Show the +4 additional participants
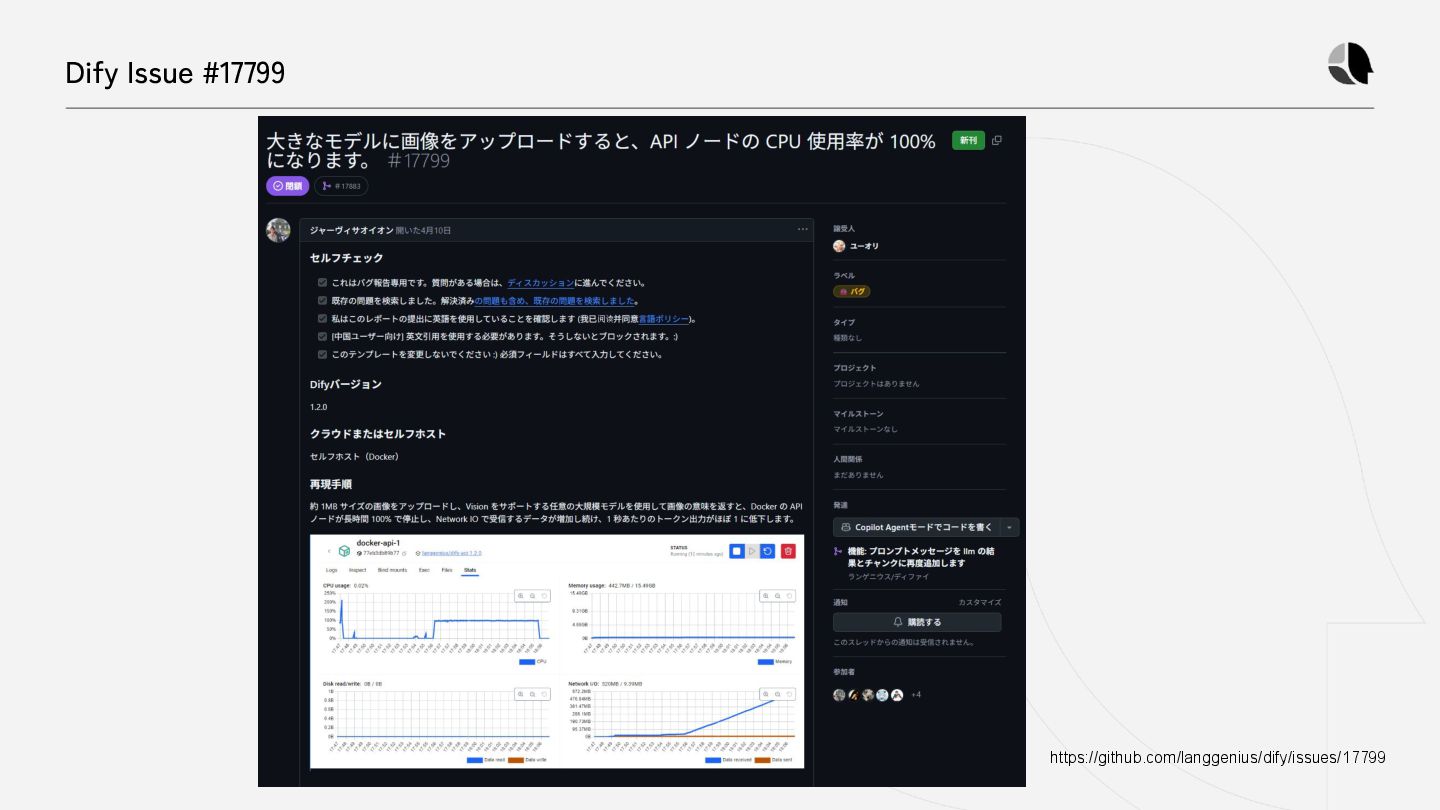The width and height of the screenshot is (1440, 810). pos(916,695)
